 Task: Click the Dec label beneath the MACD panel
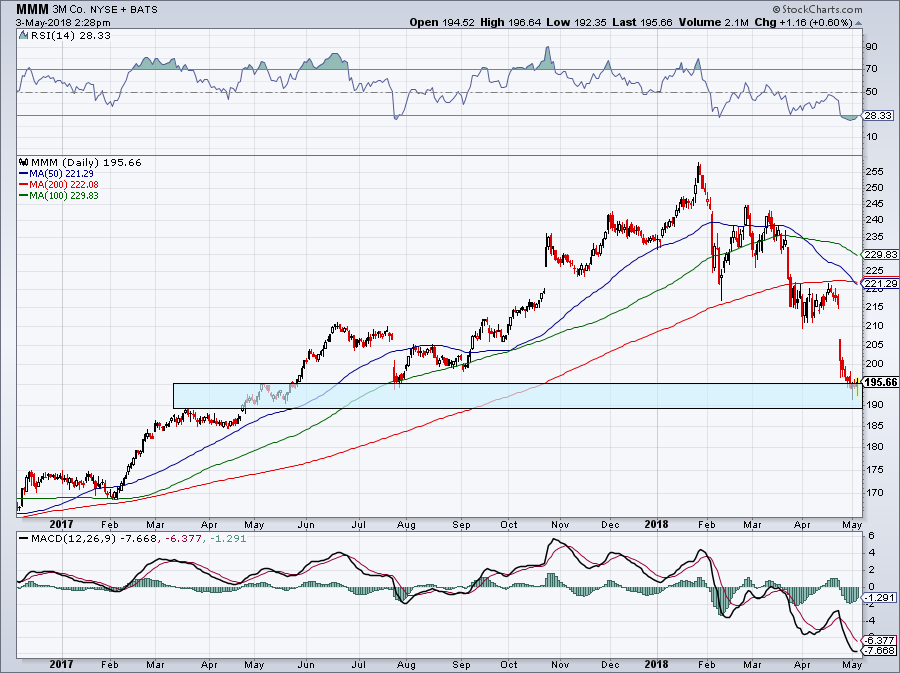pyautogui.click(x=610, y=664)
